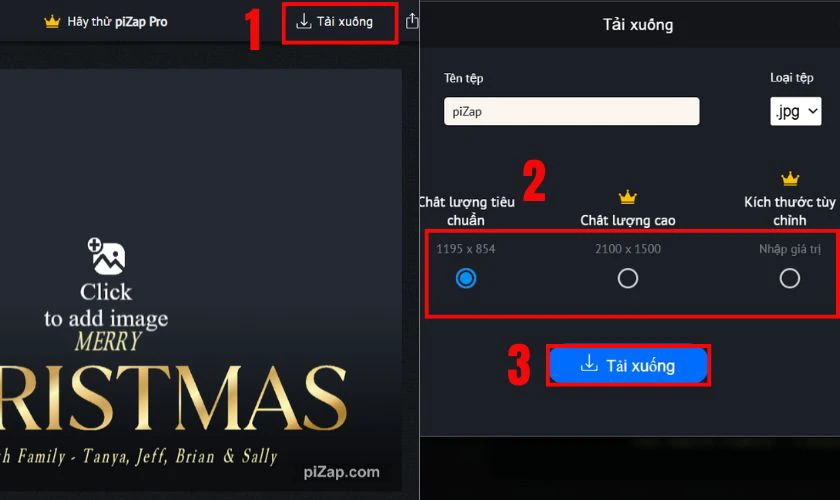This screenshot has height=500, width=840.
Task: Open the .jpg file type dropdown
Action: [796, 111]
